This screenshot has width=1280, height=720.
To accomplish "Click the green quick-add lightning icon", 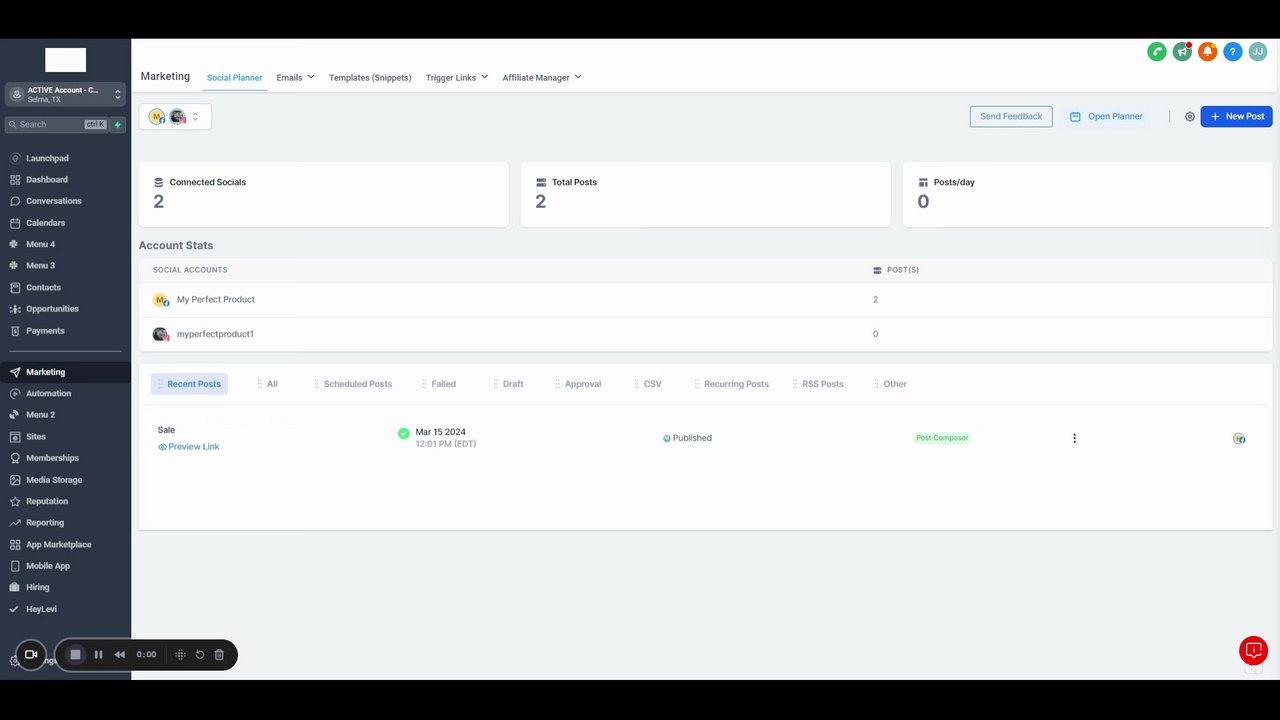I will pyautogui.click(x=118, y=125).
